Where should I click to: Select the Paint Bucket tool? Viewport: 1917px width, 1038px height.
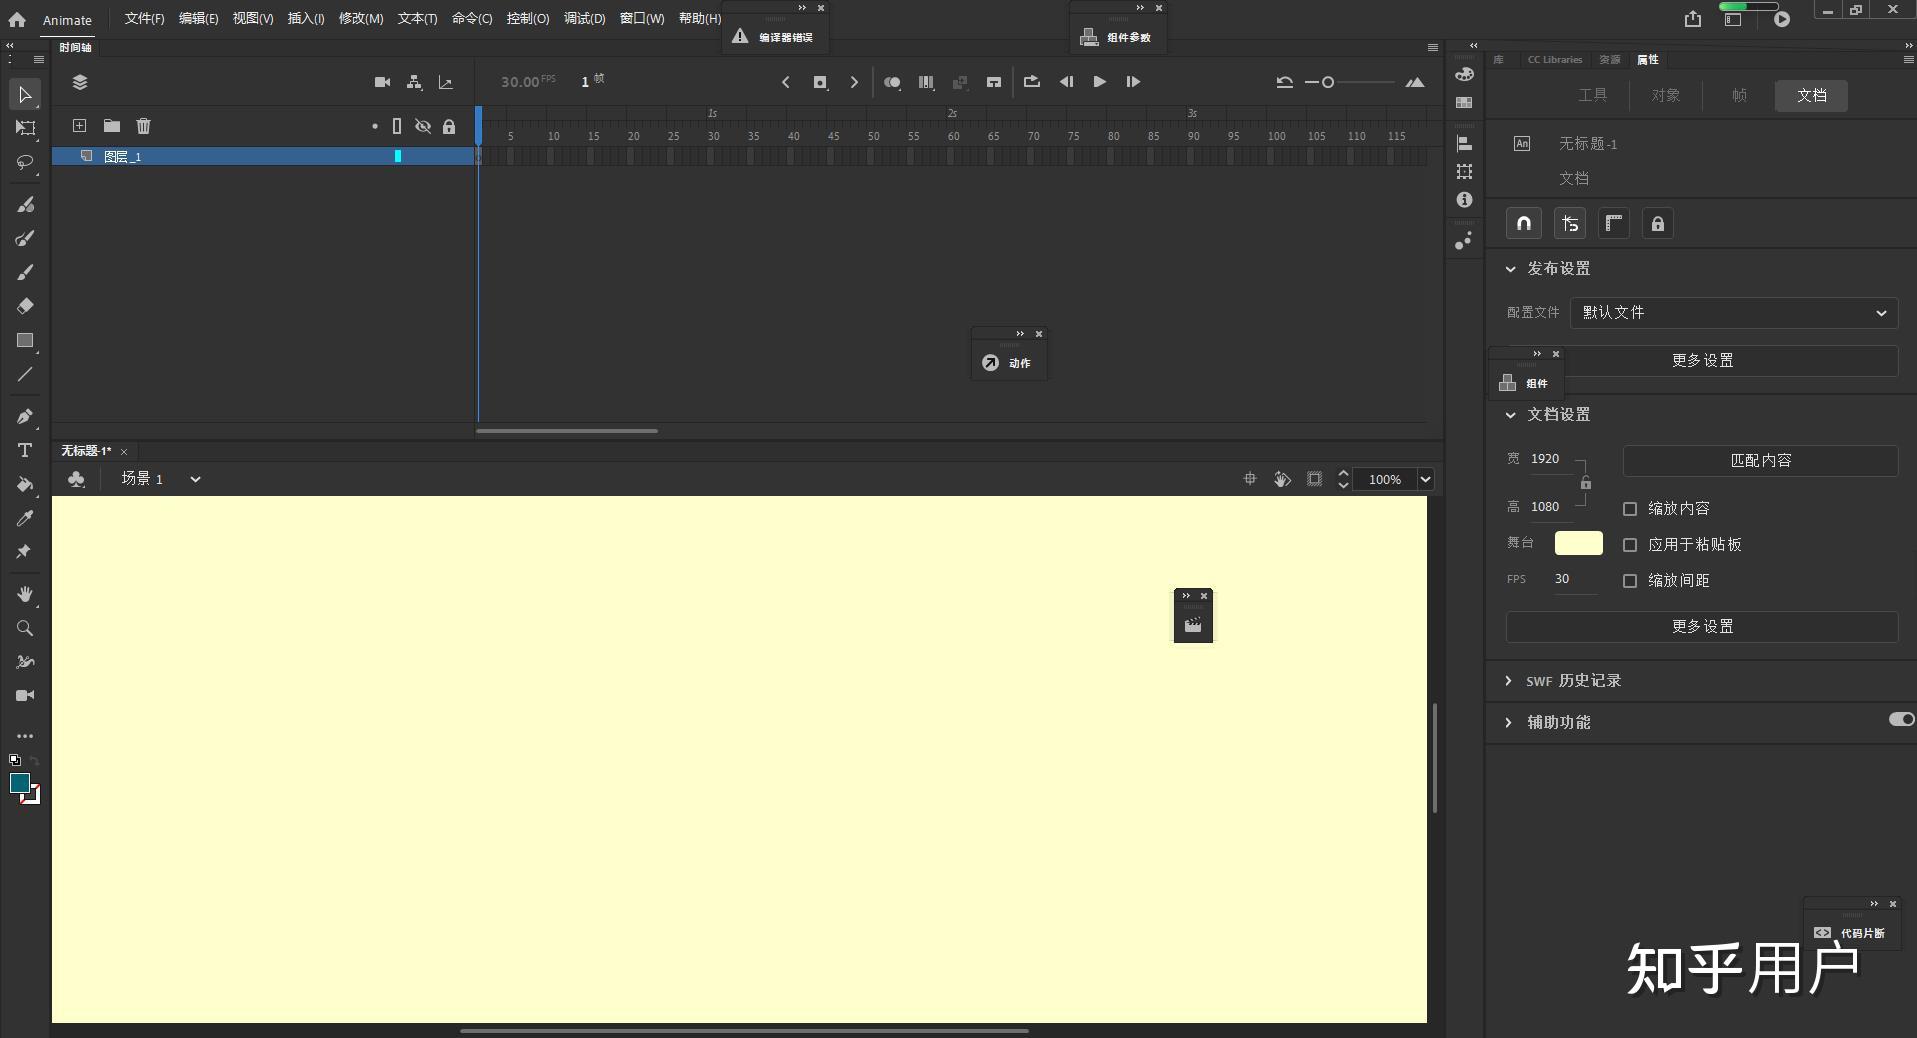(x=25, y=484)
